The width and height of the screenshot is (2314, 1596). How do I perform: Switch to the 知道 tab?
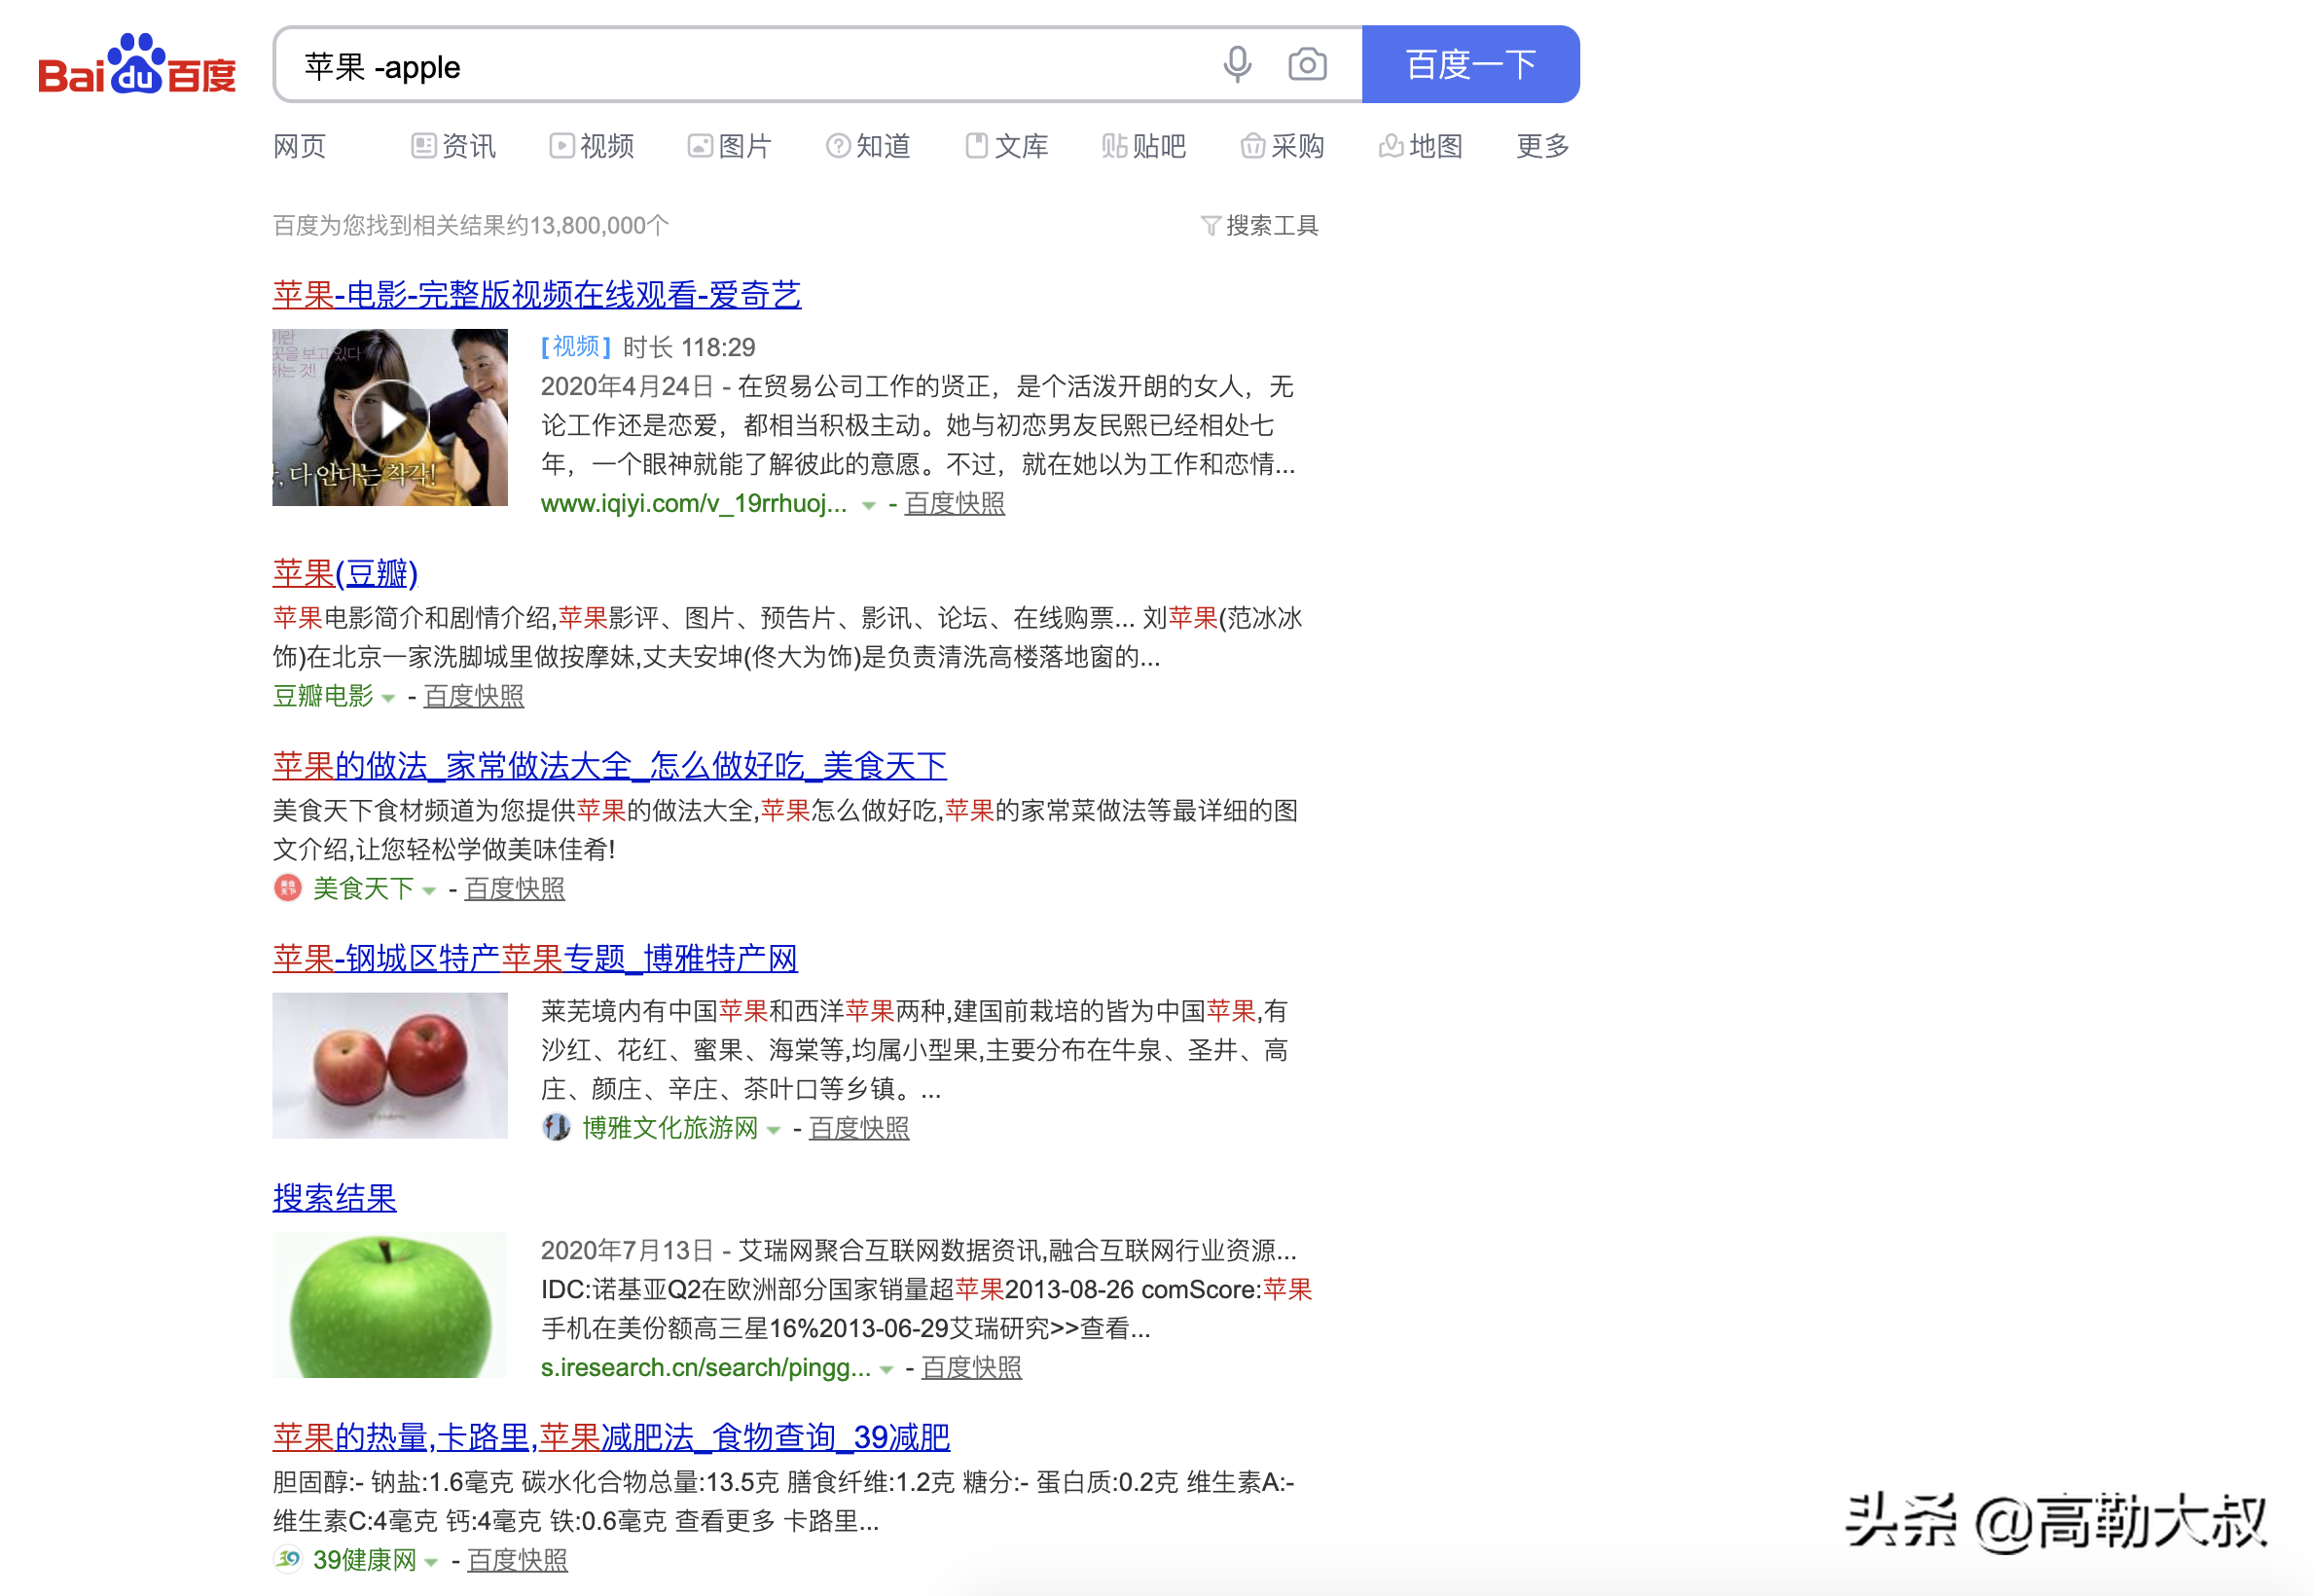click(868, 147)
